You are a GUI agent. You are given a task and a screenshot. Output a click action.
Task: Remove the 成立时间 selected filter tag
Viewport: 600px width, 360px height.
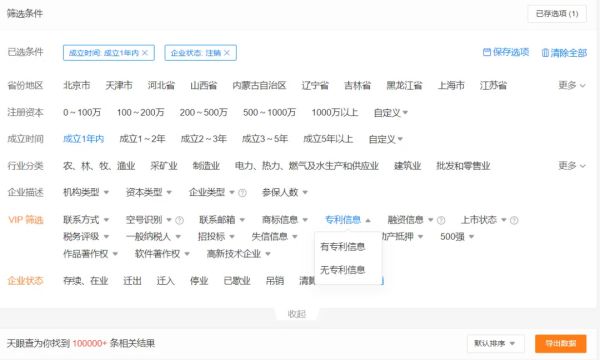click(145, 53)
